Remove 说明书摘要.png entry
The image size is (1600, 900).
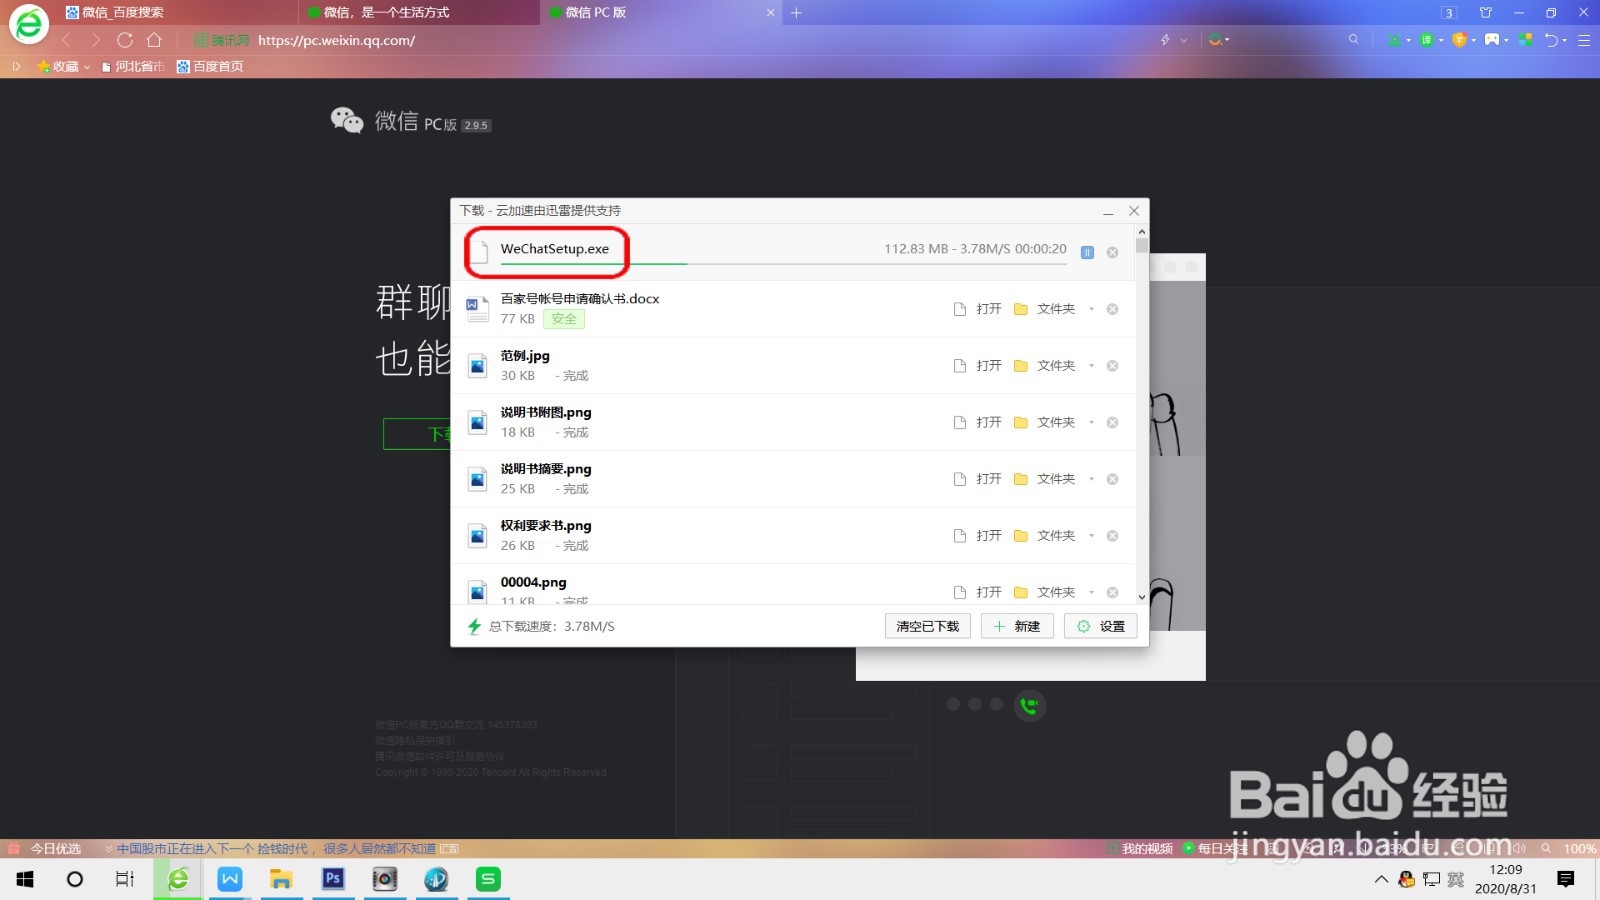point(1112,479)
